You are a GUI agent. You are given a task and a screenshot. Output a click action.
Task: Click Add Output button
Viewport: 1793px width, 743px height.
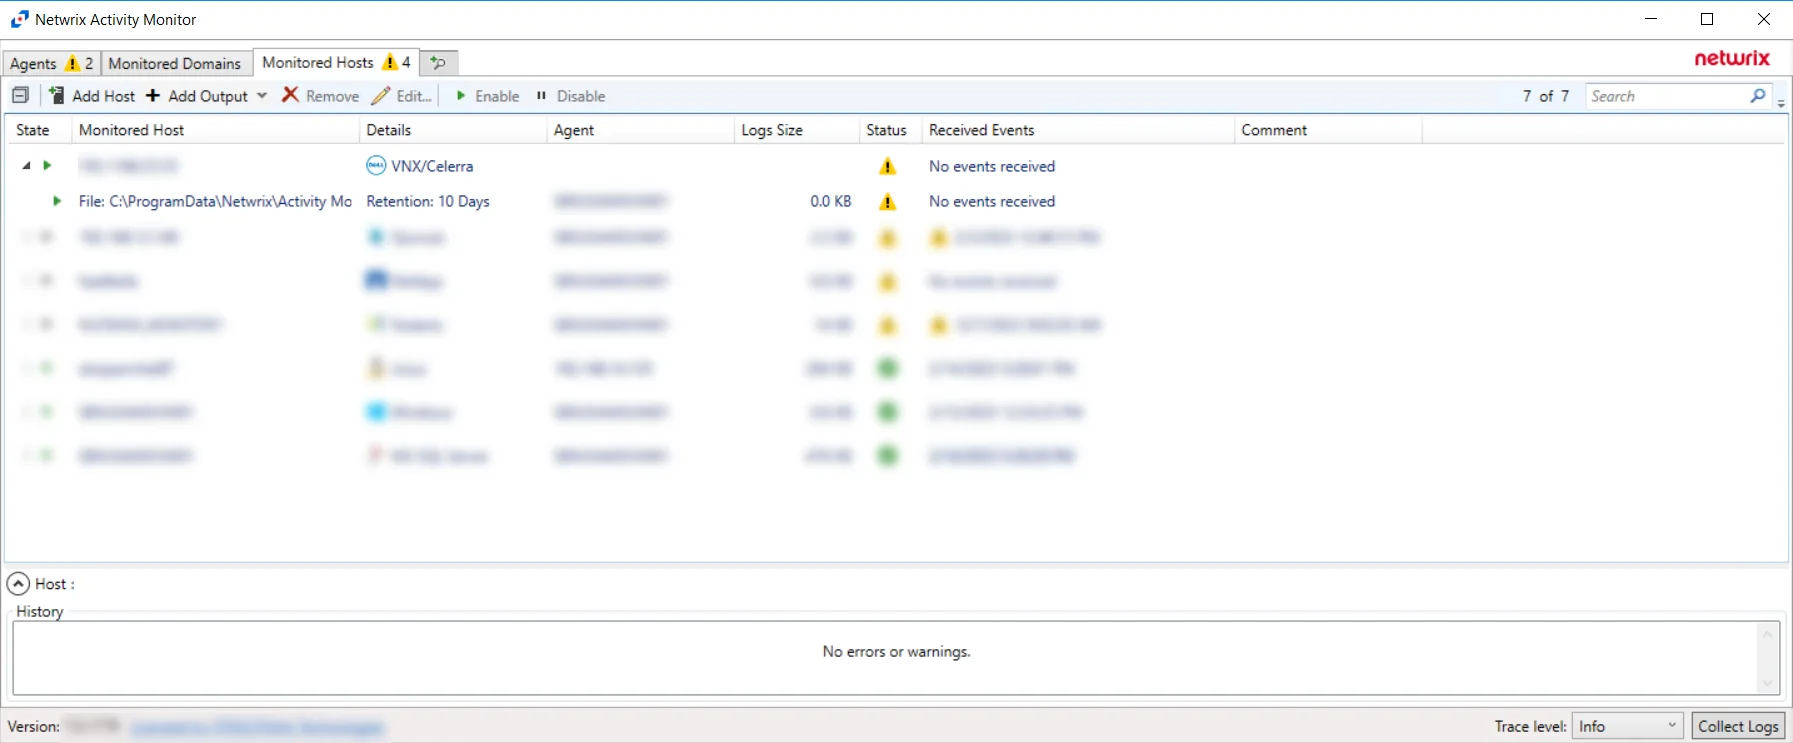click(x=197, y=96)
